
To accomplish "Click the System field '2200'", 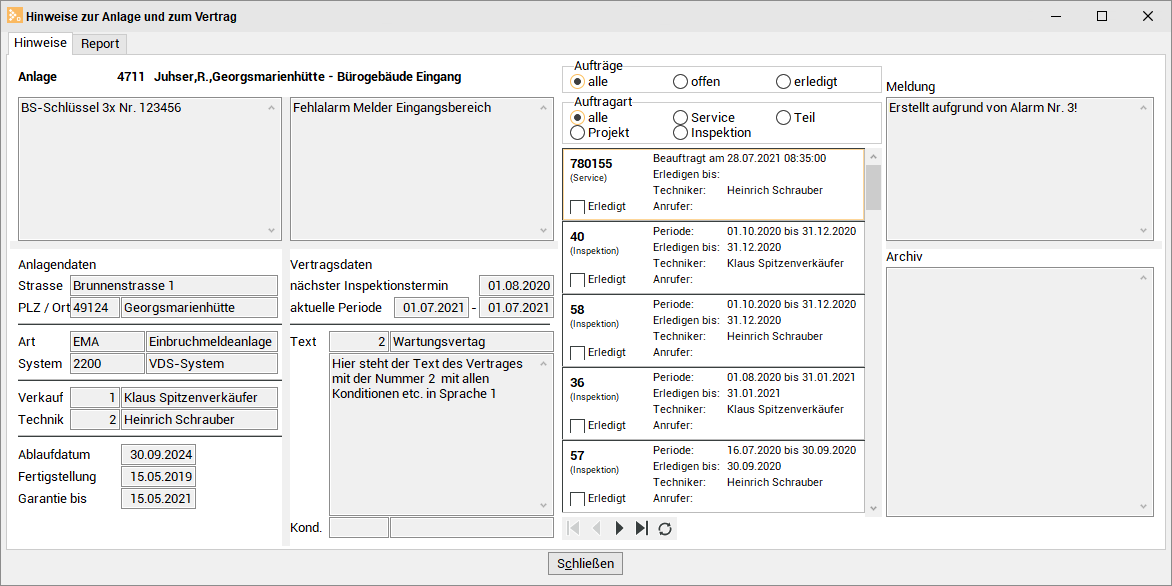I will coord(107,364).
